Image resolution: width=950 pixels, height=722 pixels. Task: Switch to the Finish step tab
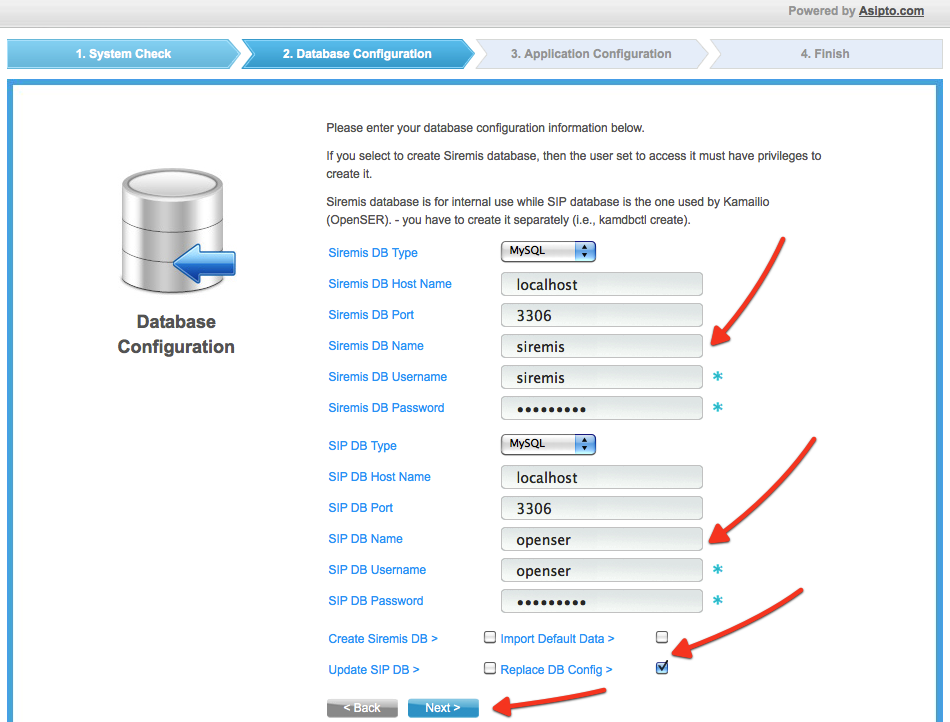[x=824, y=54]
